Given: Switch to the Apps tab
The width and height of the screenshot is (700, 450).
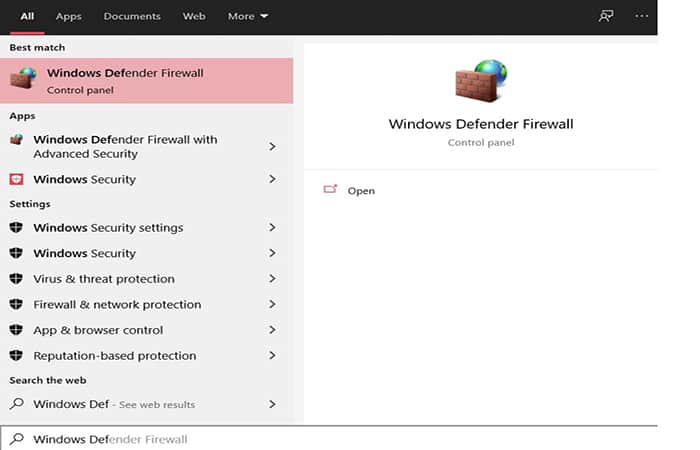Looking at the screenshot, I should (69, 16).
